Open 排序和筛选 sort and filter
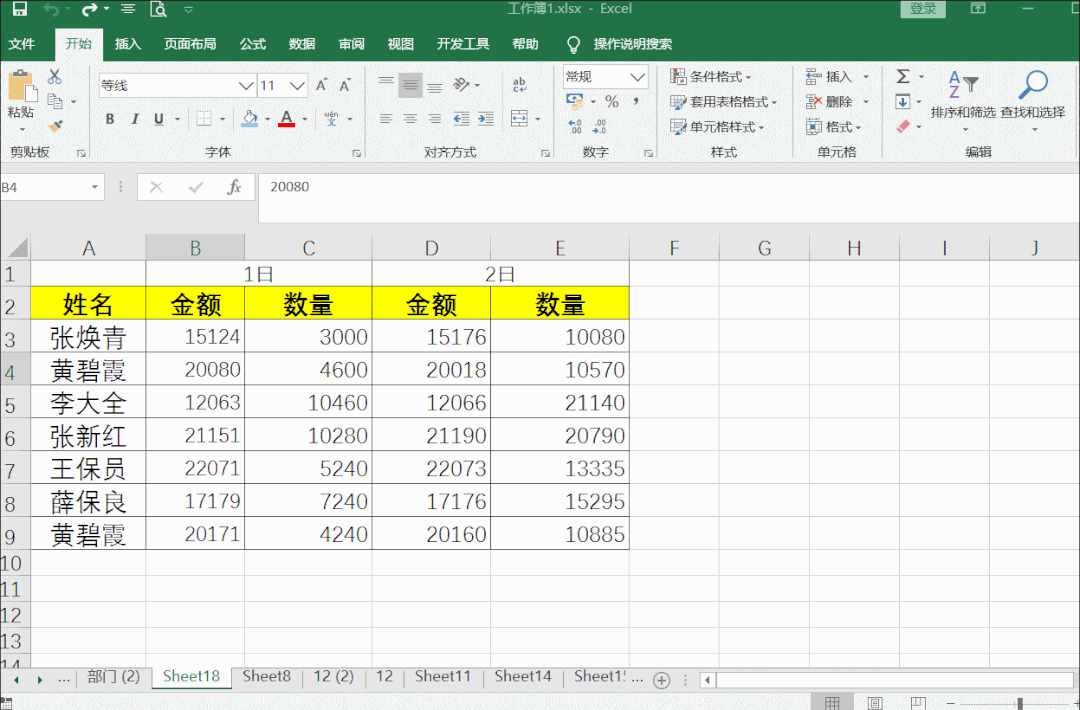 pyautogui.click(x=963, y=100)
